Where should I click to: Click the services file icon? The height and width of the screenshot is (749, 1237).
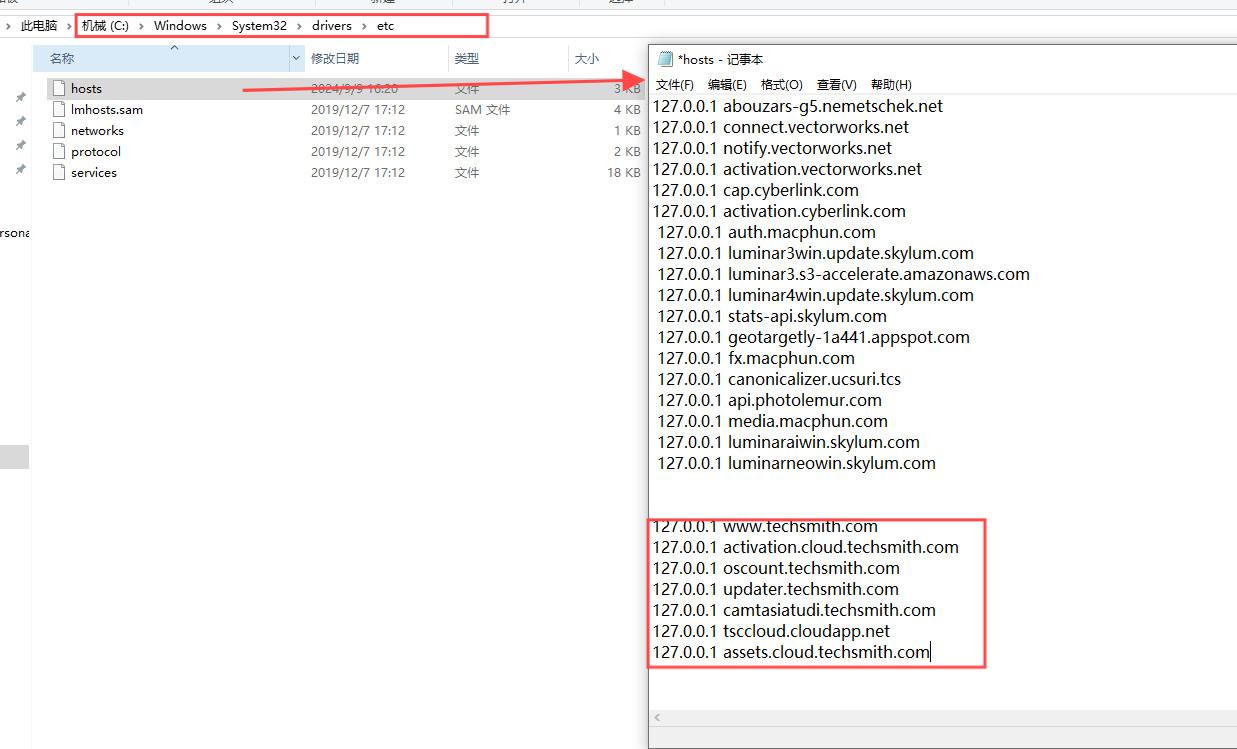click(x=58, y=173)
